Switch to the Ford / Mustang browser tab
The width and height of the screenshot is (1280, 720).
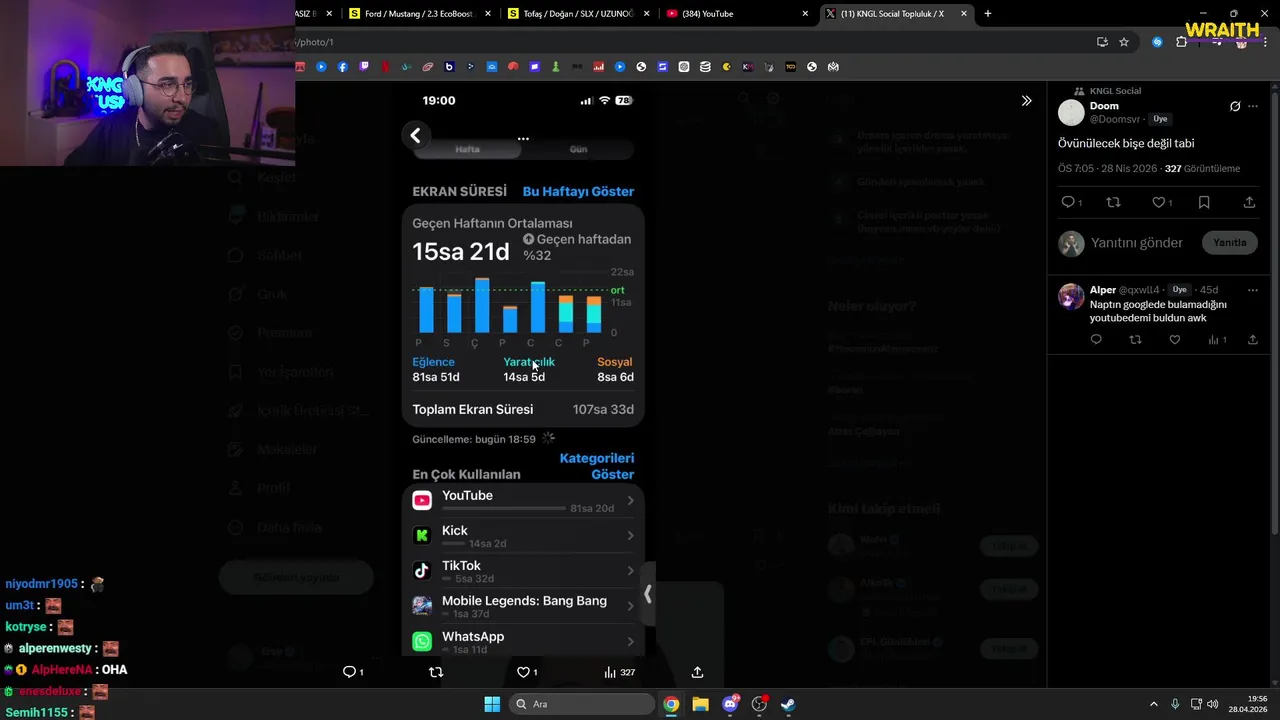click(x=421, y=14)
